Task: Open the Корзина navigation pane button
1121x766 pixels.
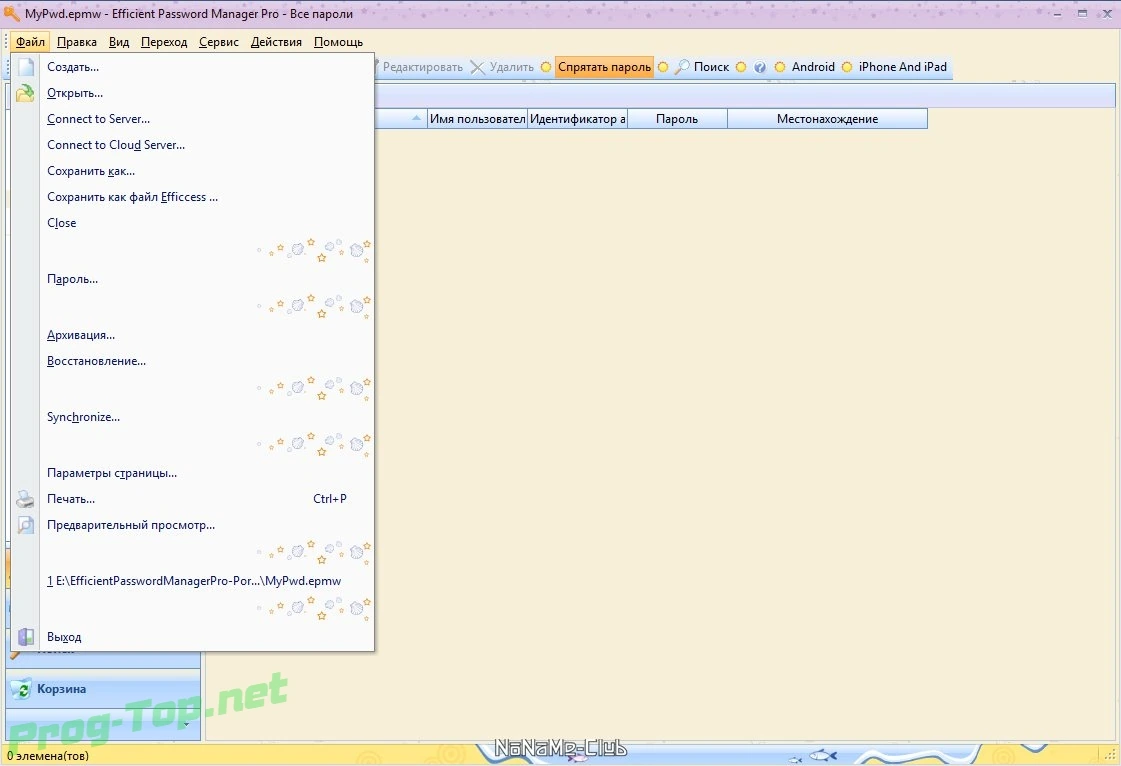Action: pos(103,689)
